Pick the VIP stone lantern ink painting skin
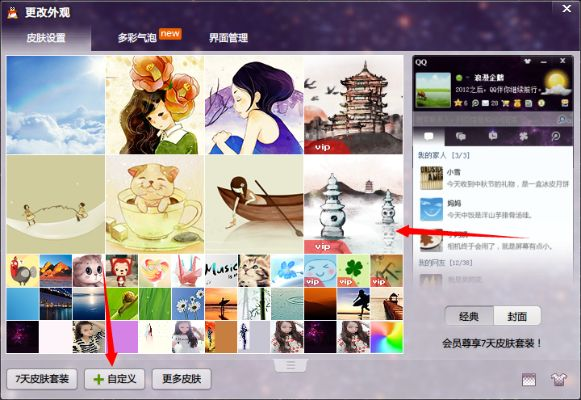Viewport: 581px width, 400px height. 353,204
